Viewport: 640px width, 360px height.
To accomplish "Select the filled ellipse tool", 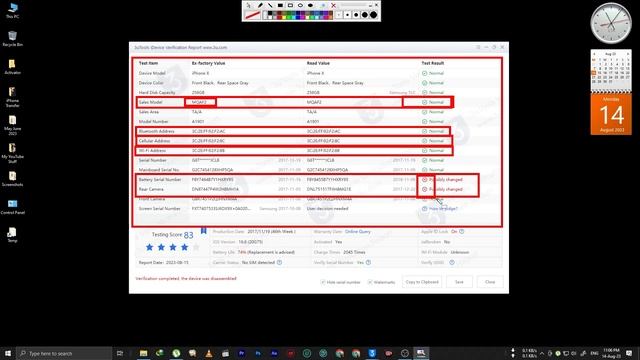I will click(x=311, y=5).
